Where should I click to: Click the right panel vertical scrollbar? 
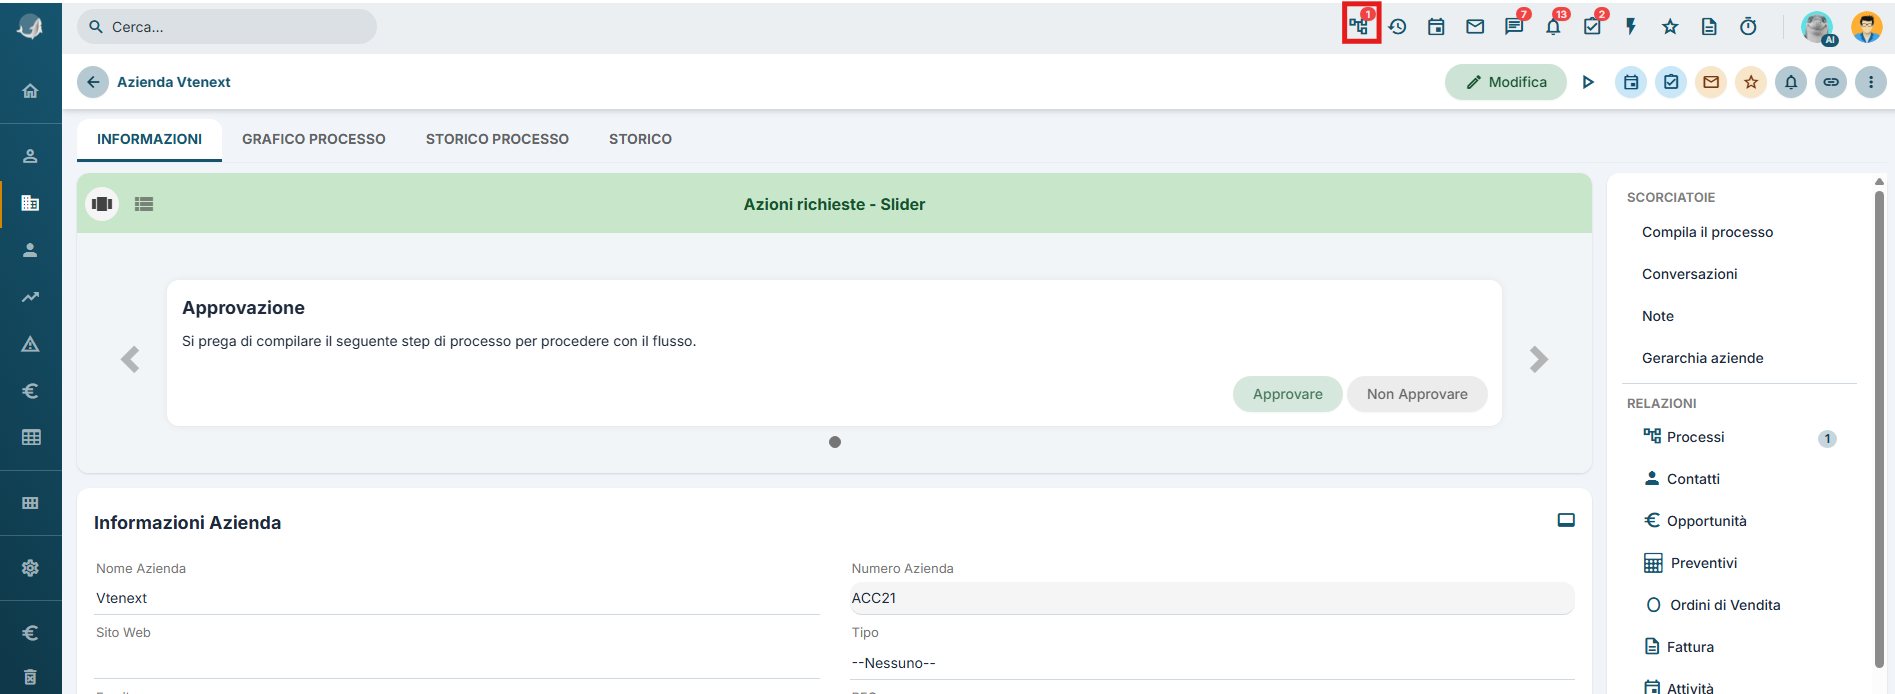click(x=1879, y=428)
